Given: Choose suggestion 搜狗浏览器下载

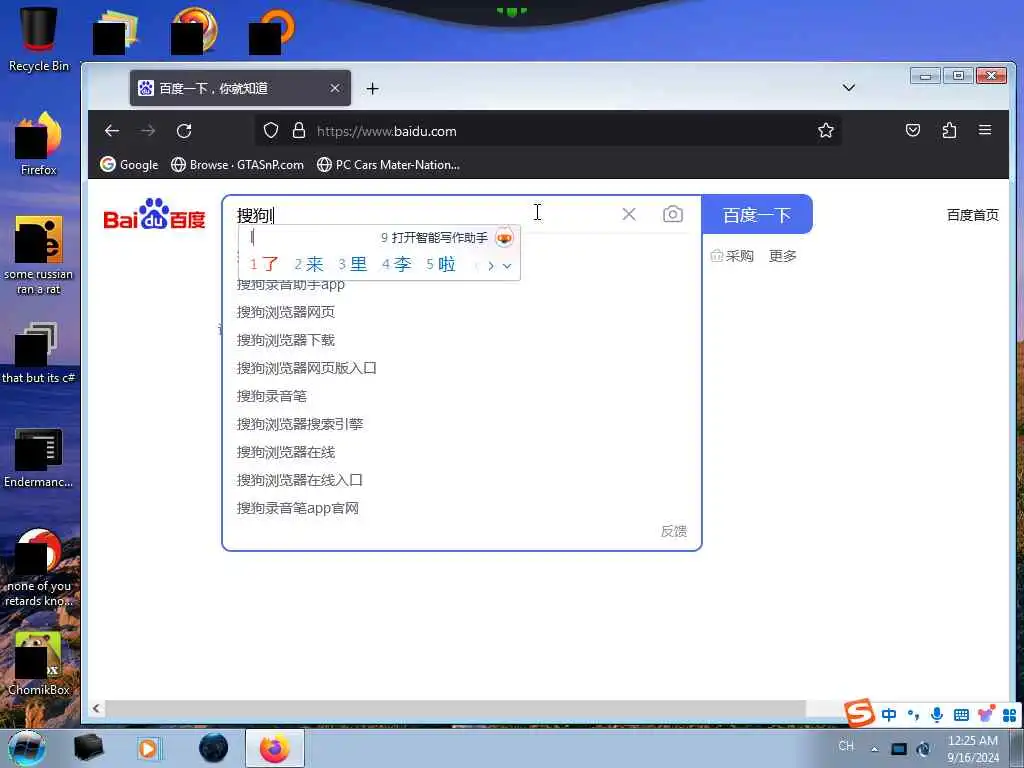Looking at the screenshot, I should point(286,340).
